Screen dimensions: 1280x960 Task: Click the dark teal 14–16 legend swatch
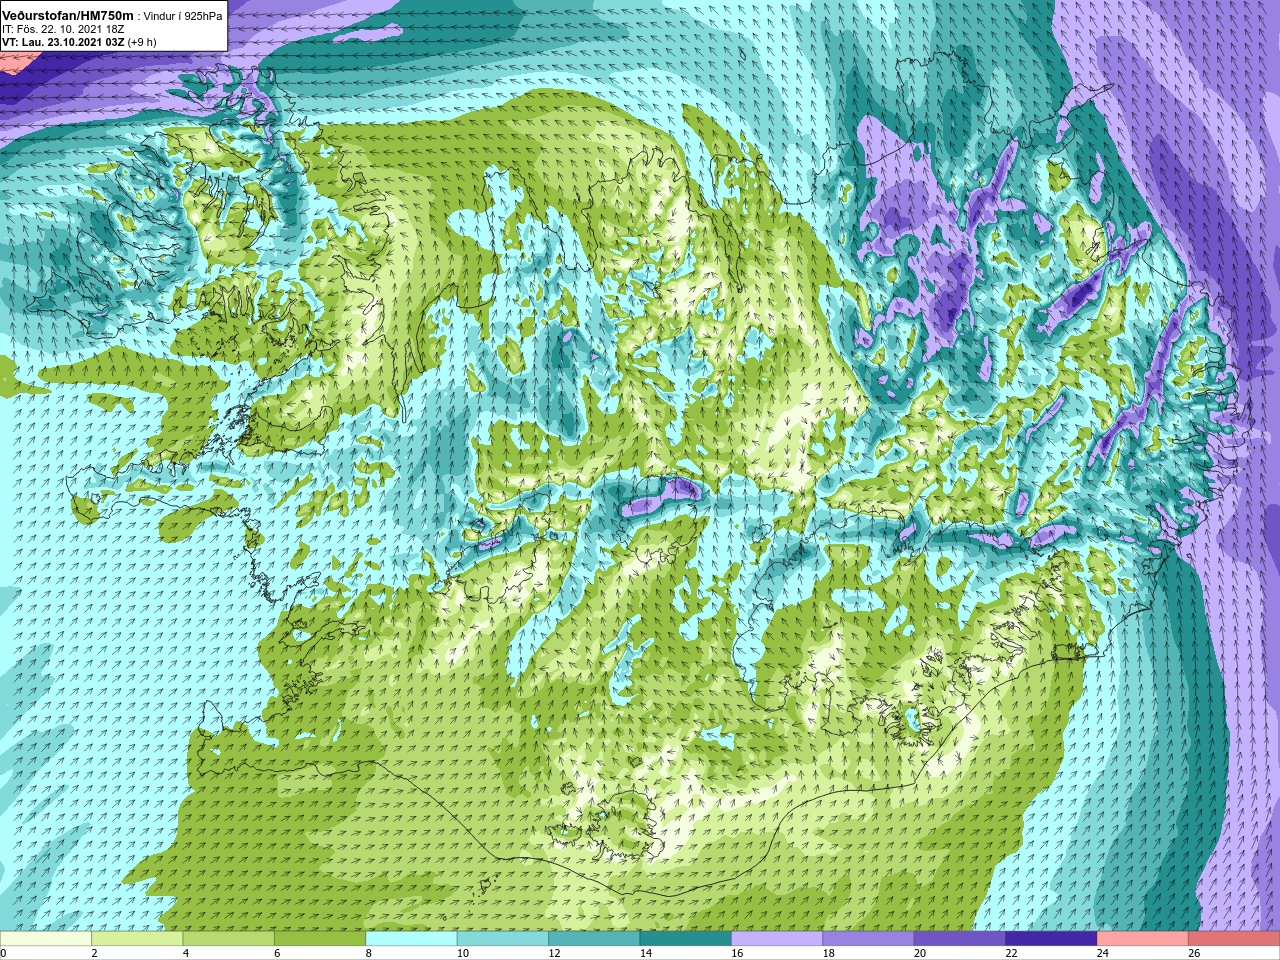click(x=685, y=939)
